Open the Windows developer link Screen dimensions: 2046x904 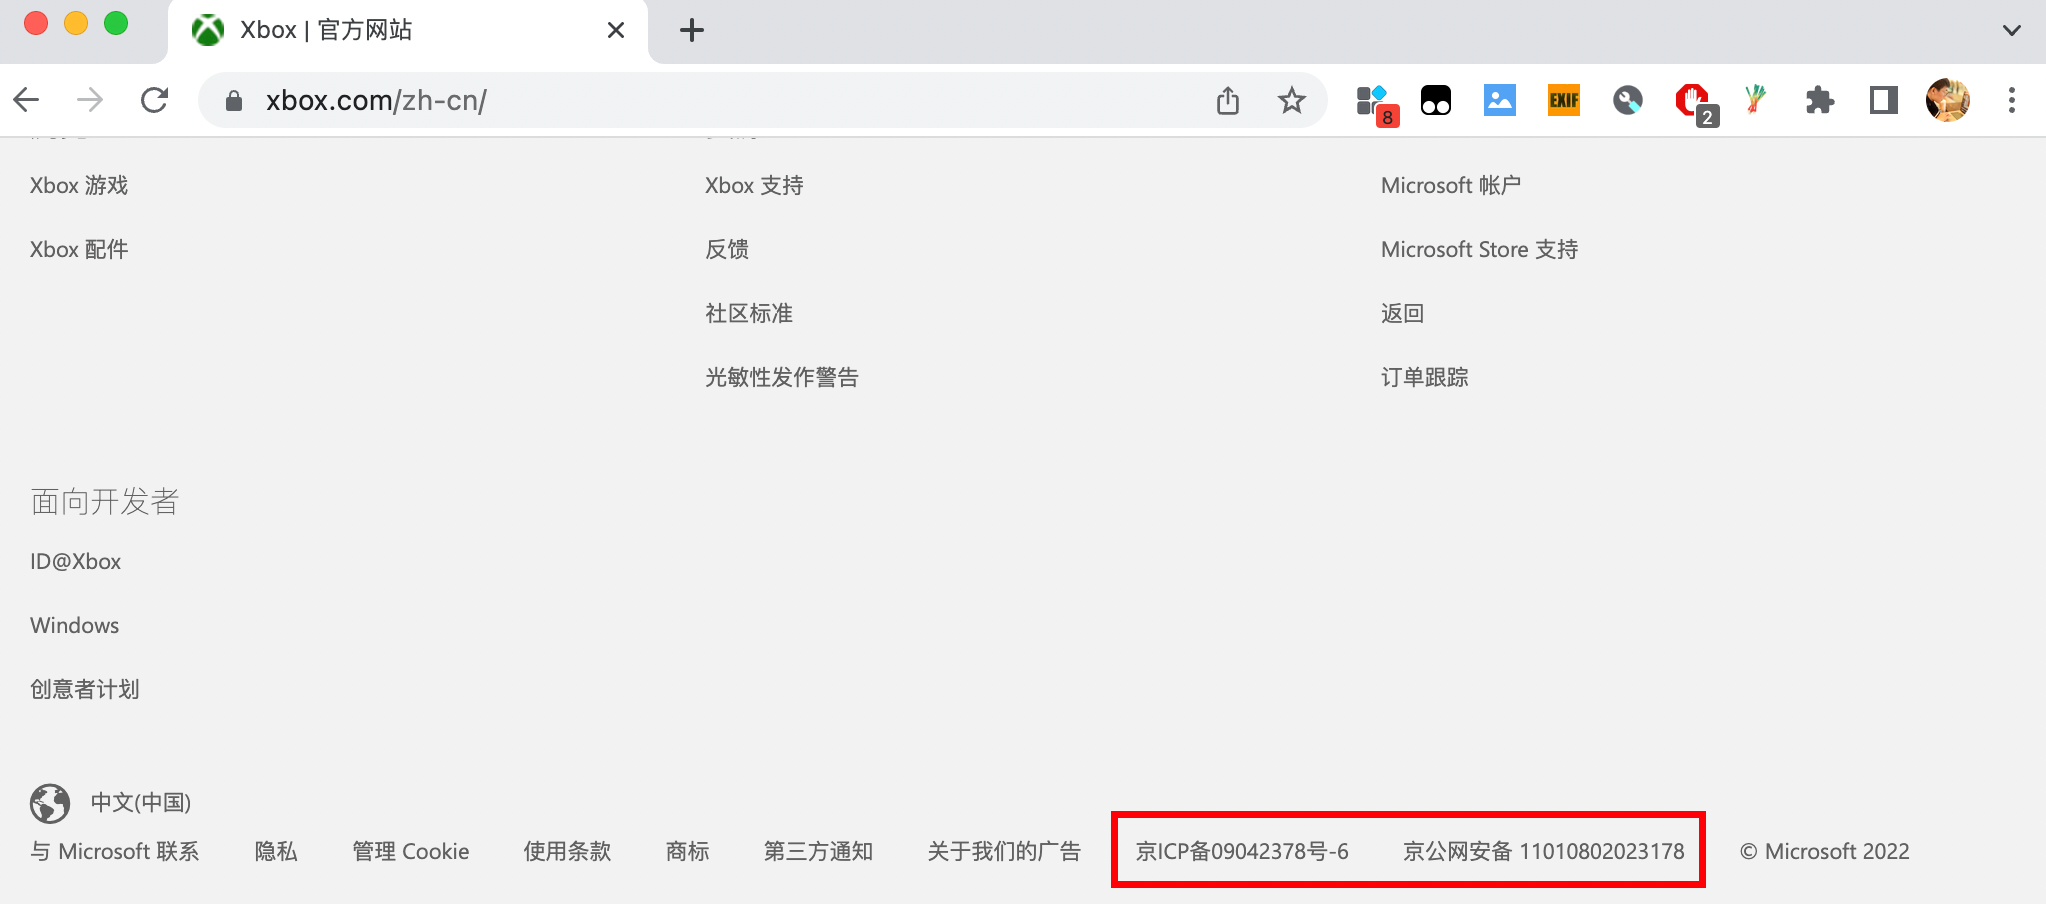click(74, 626)
